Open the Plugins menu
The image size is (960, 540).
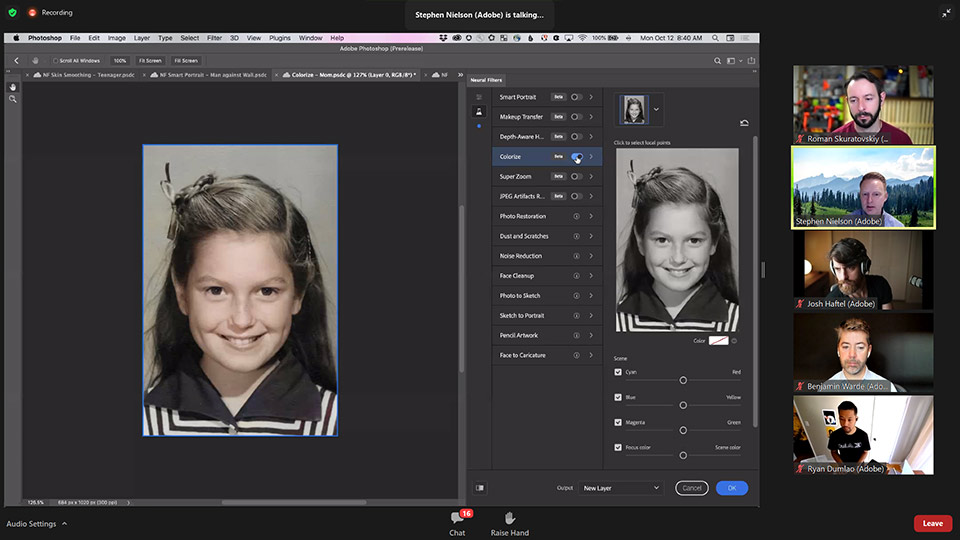point(280,38)
